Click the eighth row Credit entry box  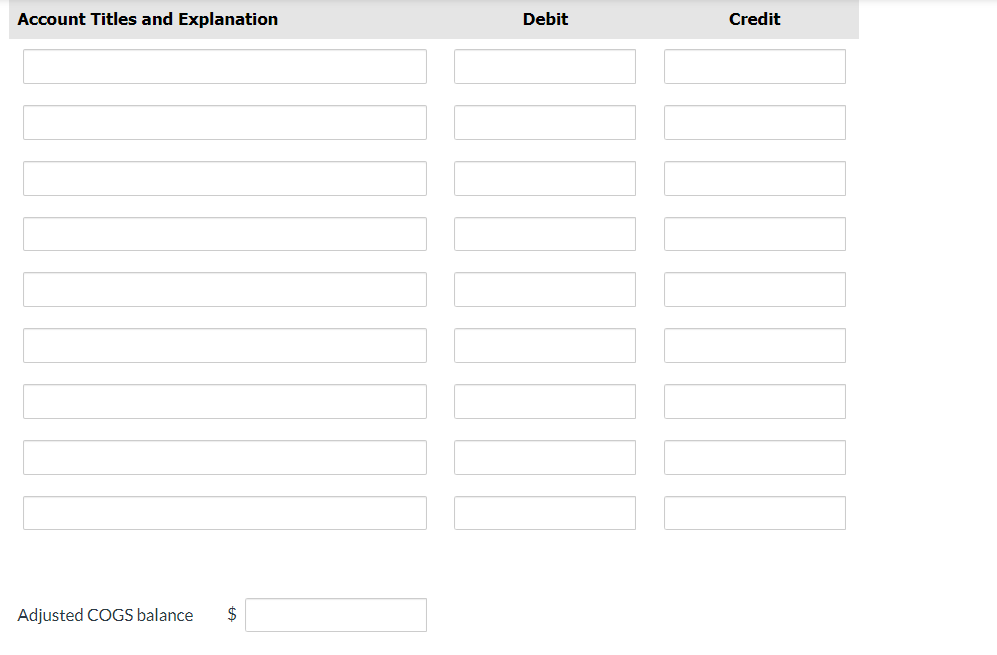pyautogui.click(x=755, y=457)
